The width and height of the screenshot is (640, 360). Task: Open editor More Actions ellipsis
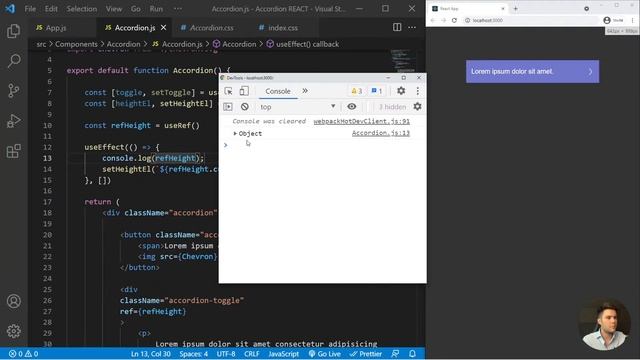point(412,27)
